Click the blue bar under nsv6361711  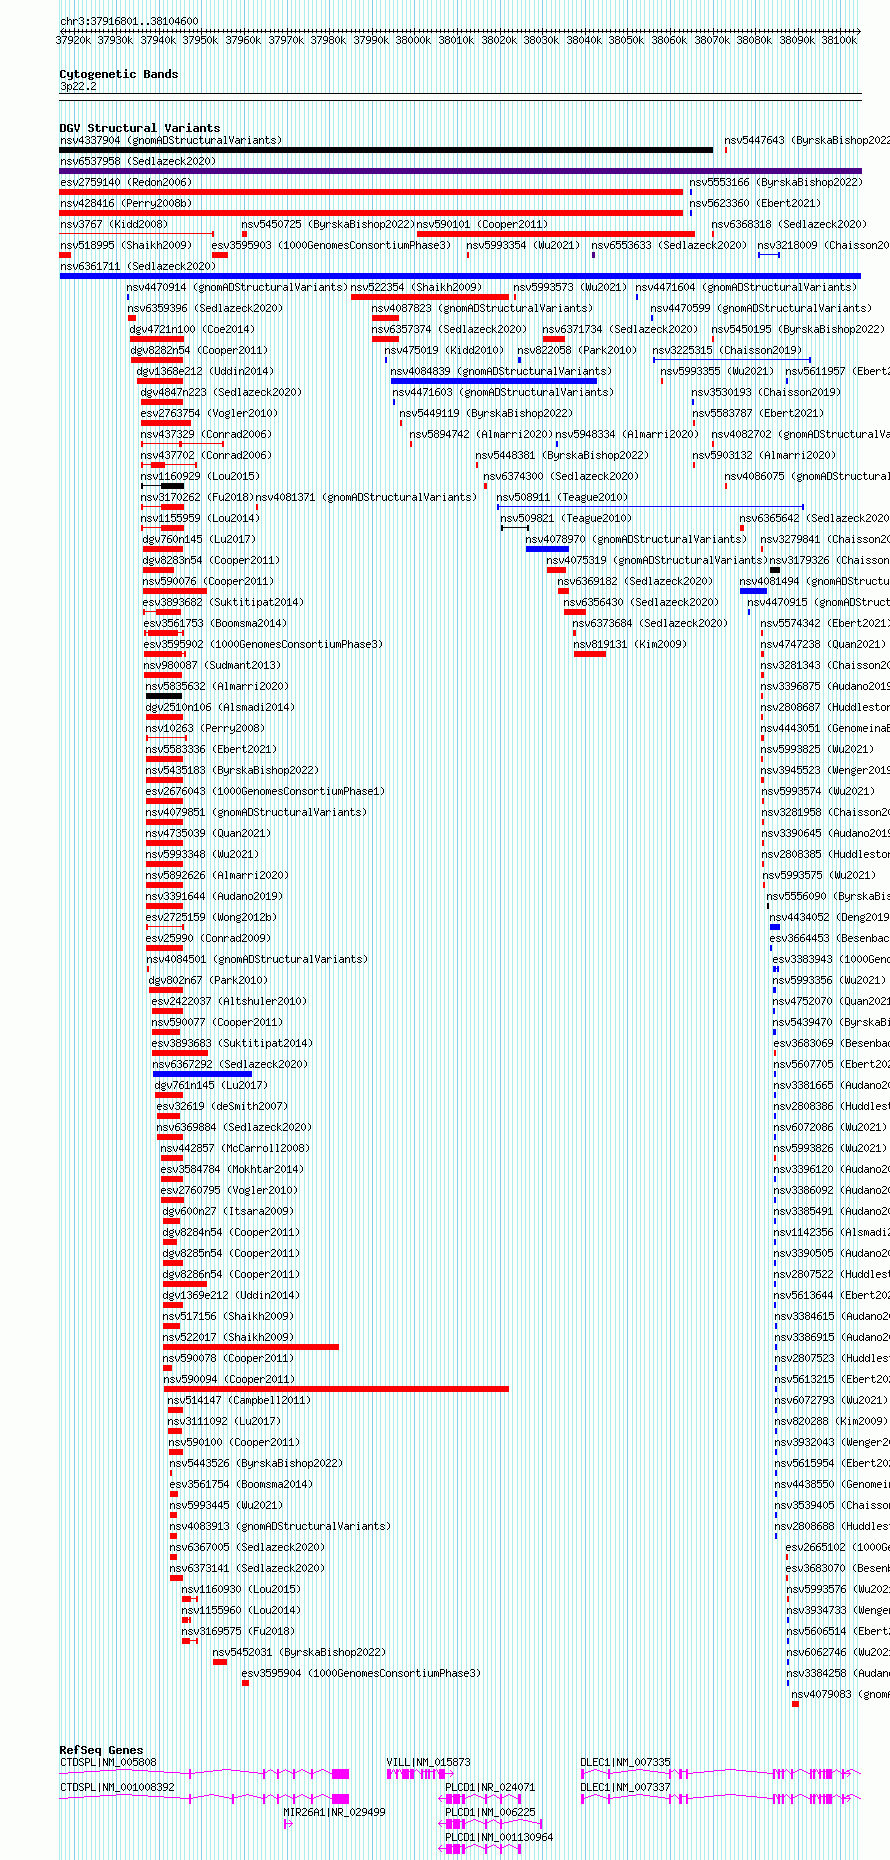pyautogui.click(x=460, y=276)
